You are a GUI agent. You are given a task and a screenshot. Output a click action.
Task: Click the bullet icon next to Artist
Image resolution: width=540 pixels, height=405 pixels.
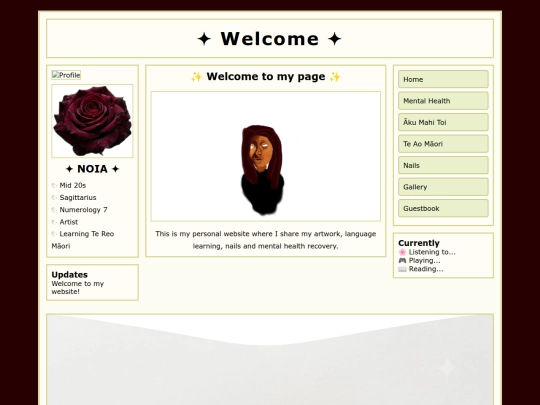tap(54, 222)
